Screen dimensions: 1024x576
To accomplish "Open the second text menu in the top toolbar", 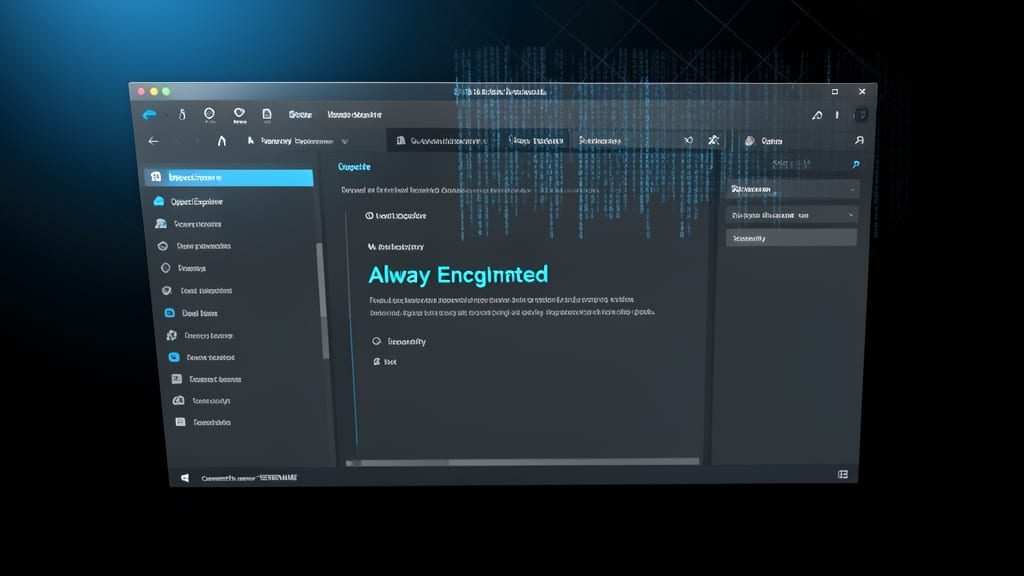I will pyautogui.click(x=354, y=114).
